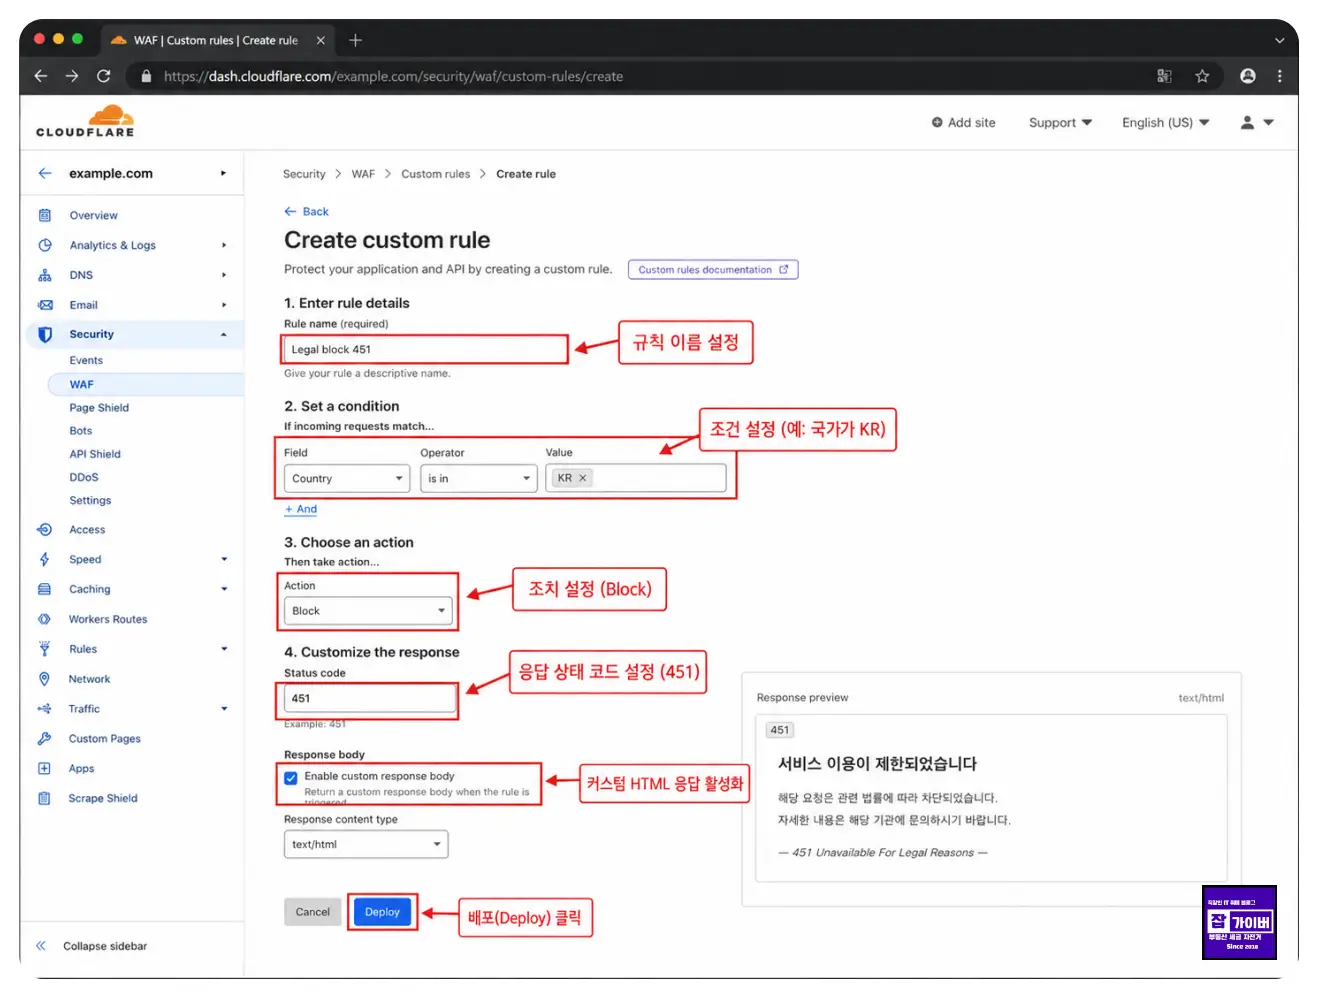
Task: Open Custom rules documentation link
Action: pos(713,270)
